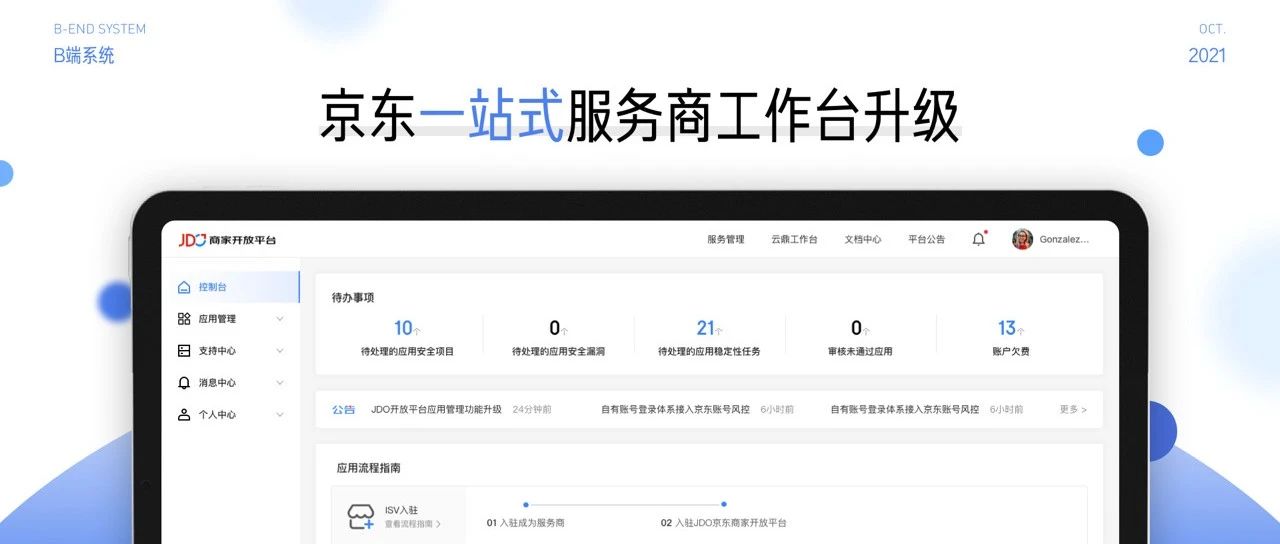Click the second progress step dot
The height and width of the screenshot is (544, 1280).
[x=724, y=504]
